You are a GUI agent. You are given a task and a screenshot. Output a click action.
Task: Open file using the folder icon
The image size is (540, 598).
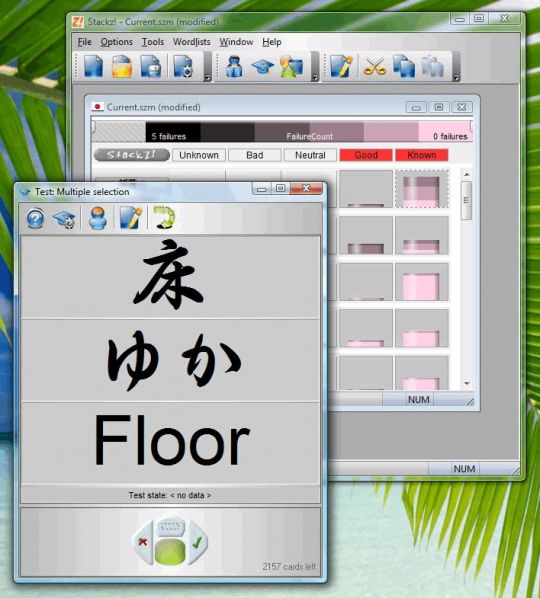(x=122, y=66)
